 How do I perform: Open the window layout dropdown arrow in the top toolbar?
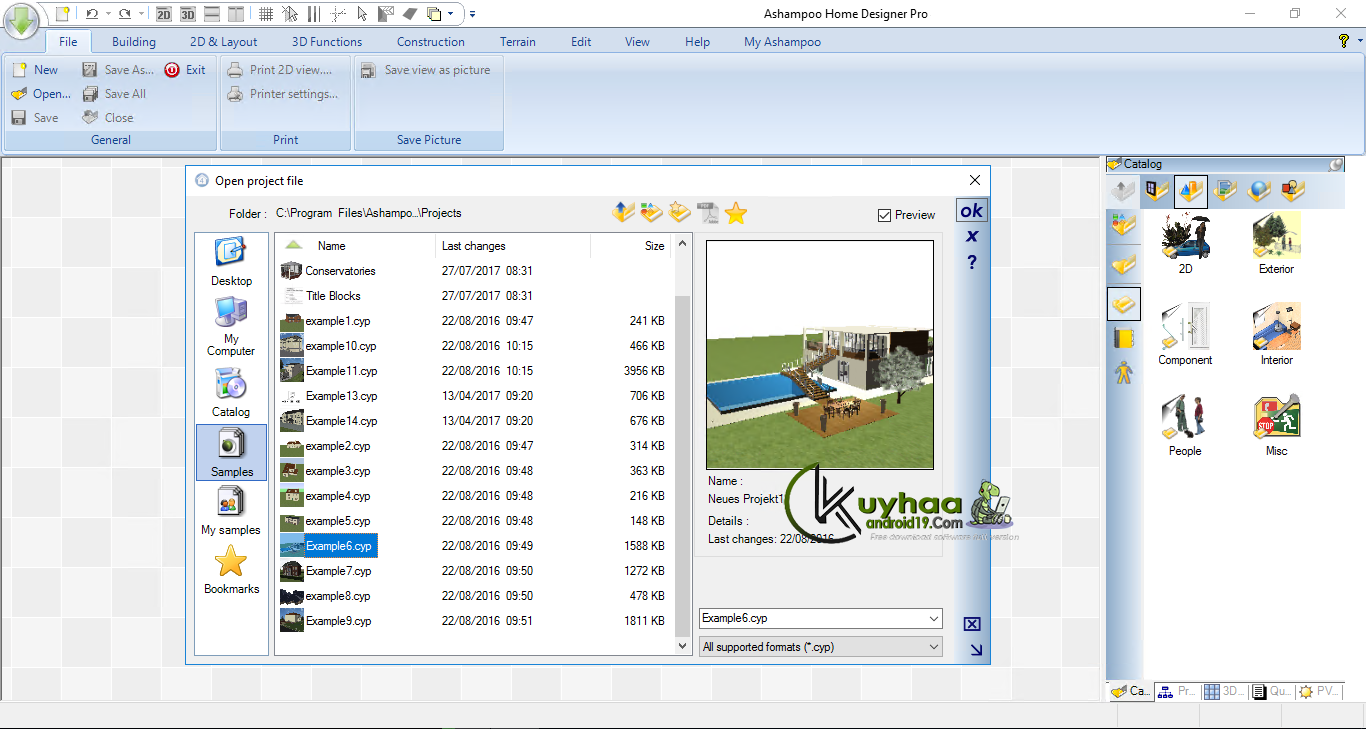451,14
